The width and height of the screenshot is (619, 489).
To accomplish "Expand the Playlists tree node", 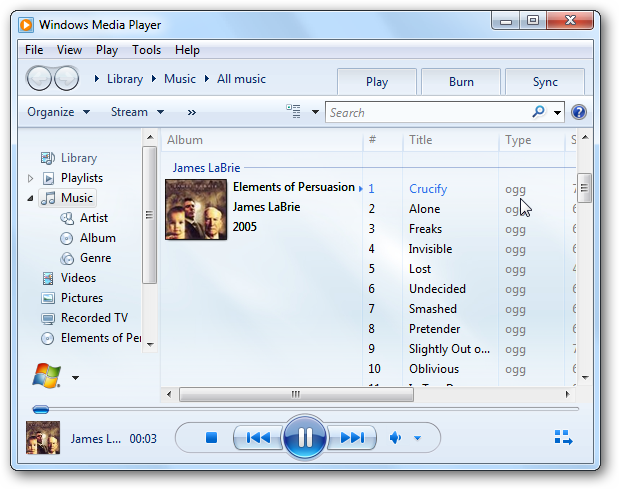I will [30, 178].
